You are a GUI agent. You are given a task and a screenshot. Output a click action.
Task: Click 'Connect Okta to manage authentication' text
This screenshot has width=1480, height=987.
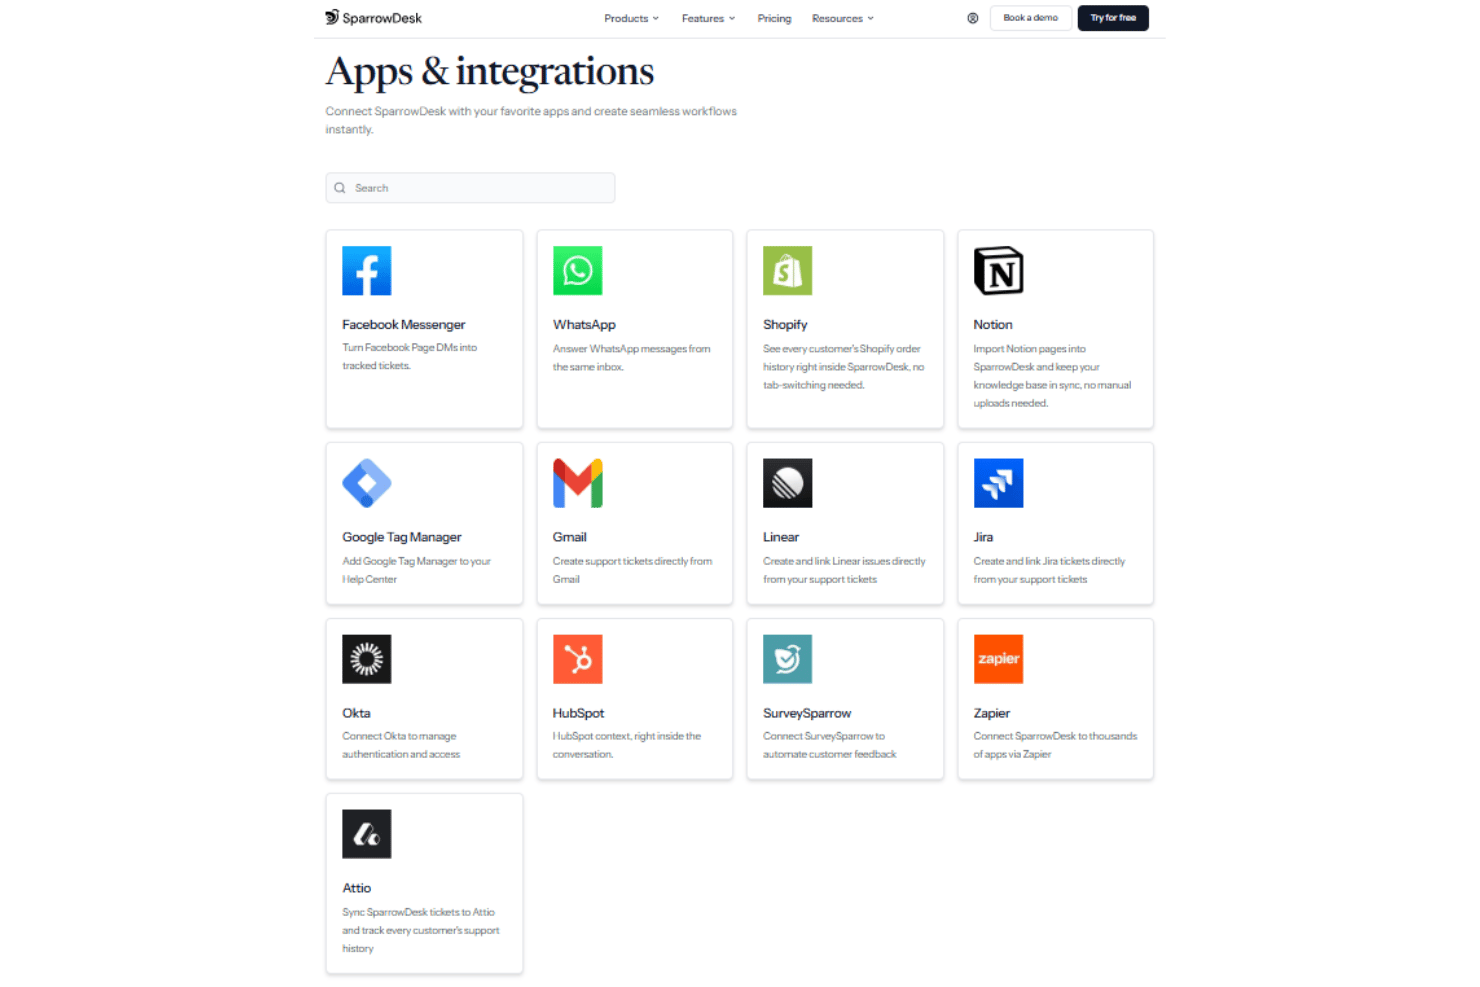pos(401,745)
